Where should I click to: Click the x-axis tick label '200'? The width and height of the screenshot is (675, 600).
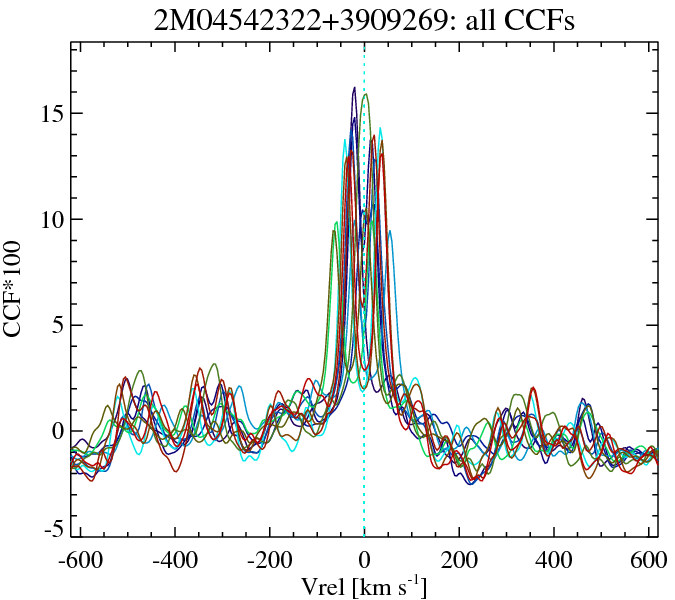(459, 559)
